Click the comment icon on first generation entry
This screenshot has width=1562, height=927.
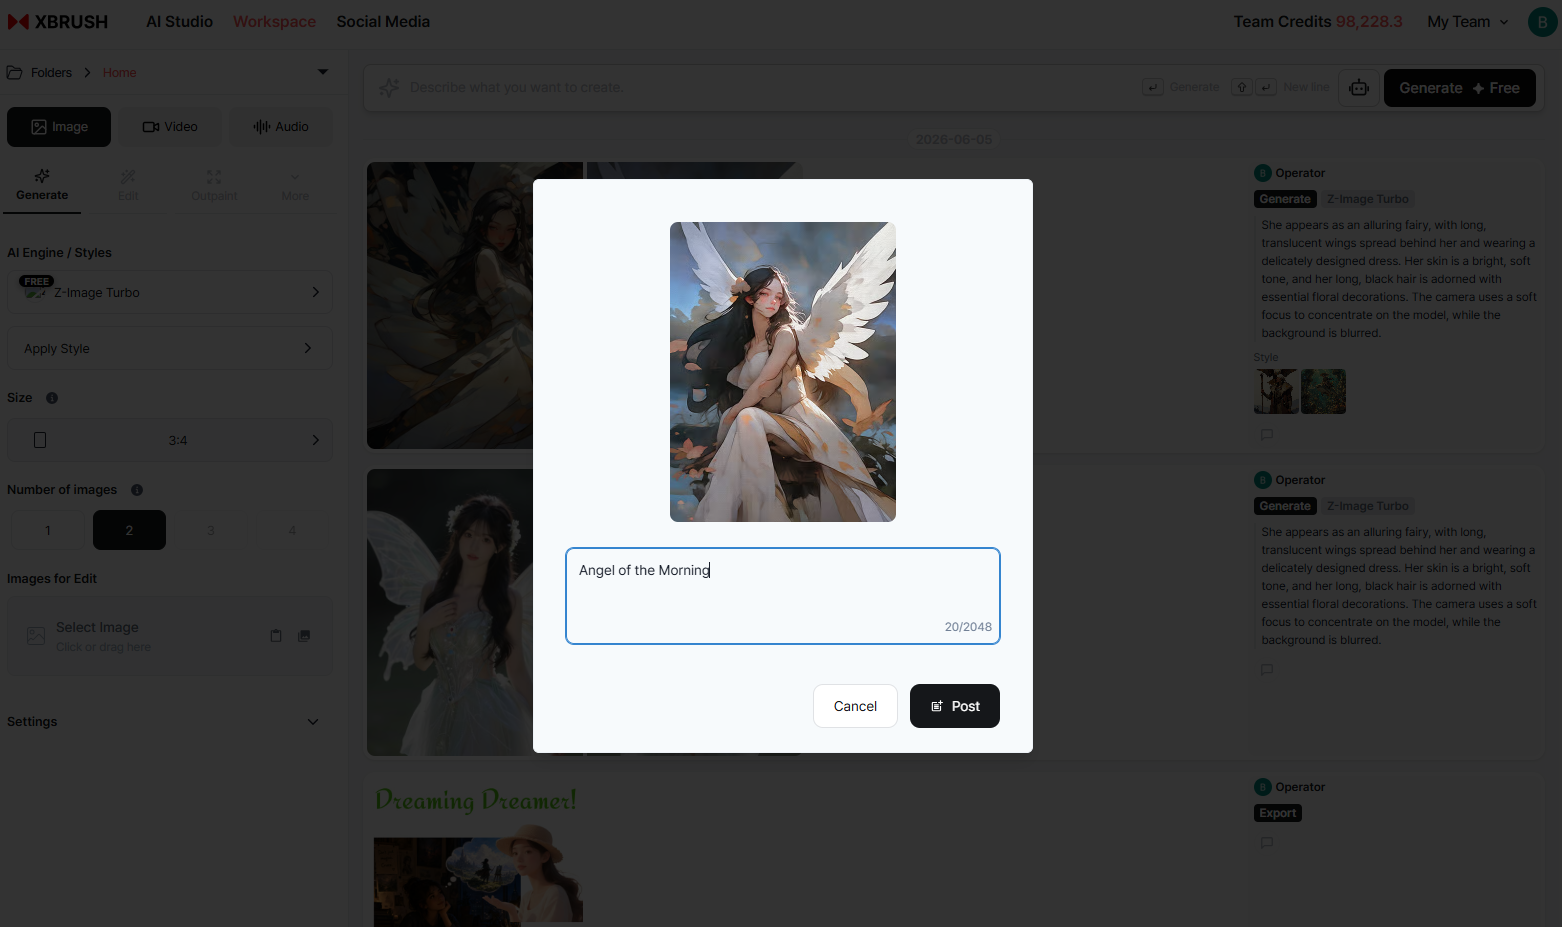click(1267, 434)
